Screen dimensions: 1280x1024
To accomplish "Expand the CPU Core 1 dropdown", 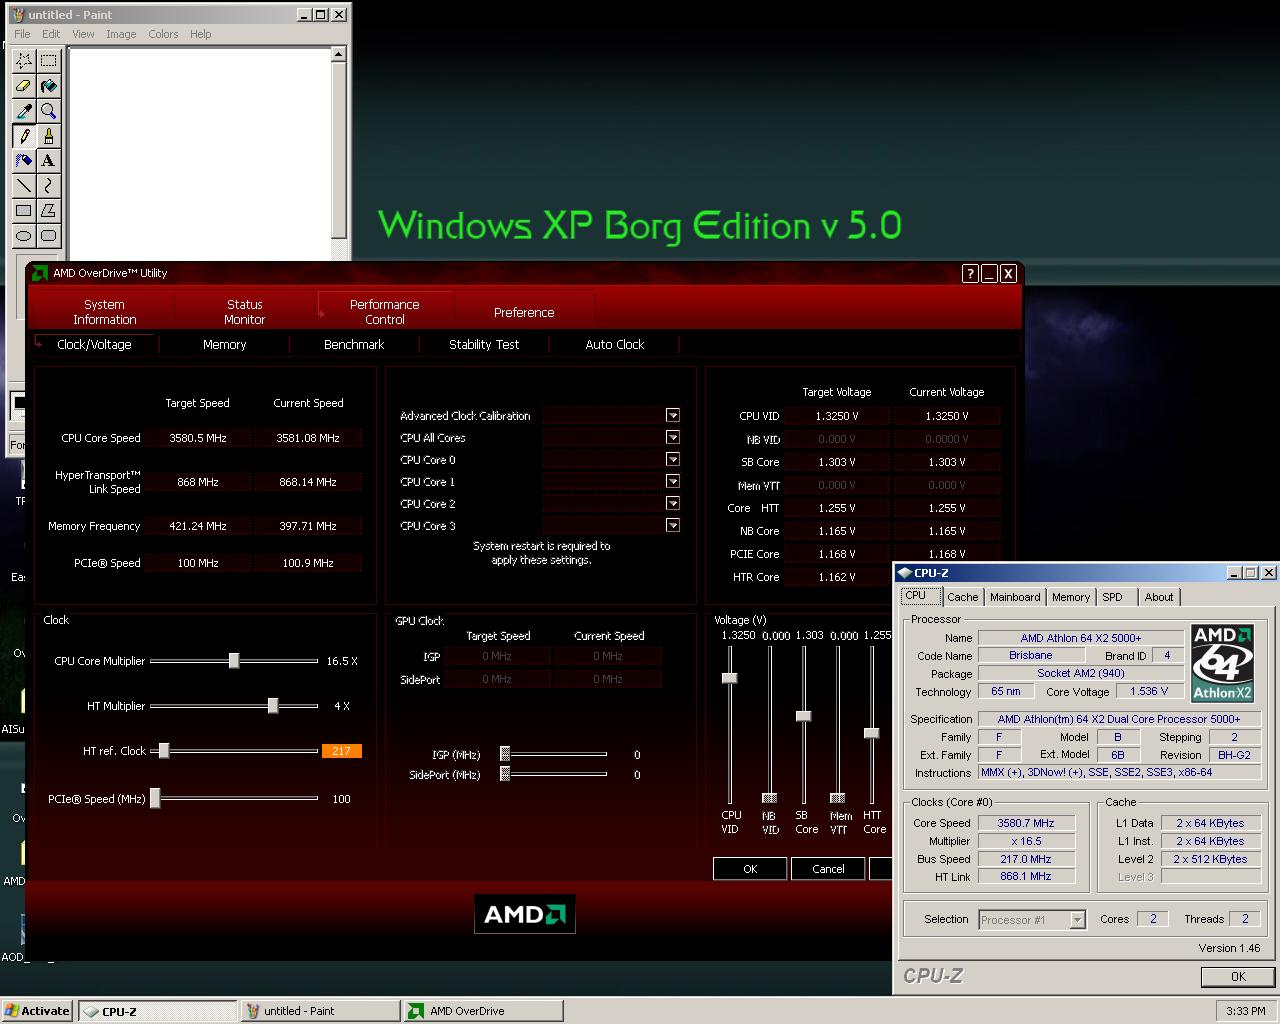I will (x=673, y=481).
